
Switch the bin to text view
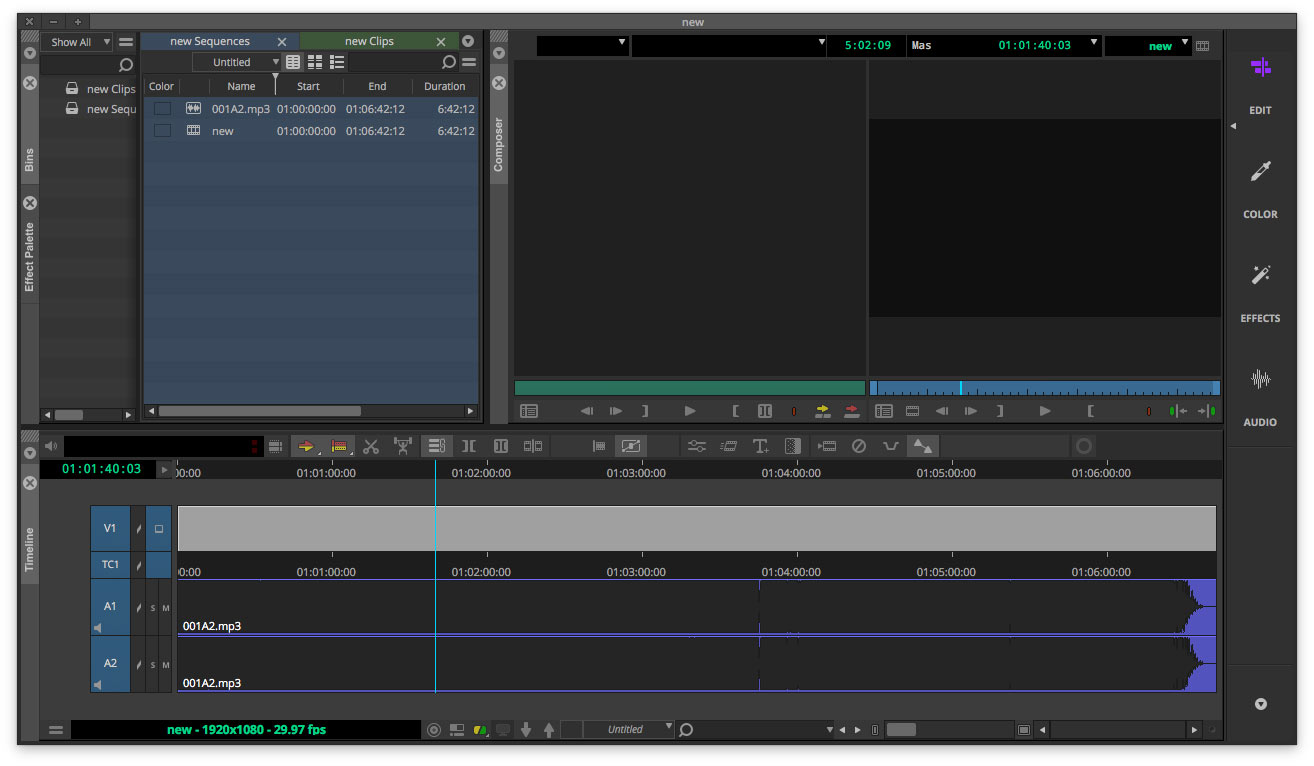click(x=293, y=62)
